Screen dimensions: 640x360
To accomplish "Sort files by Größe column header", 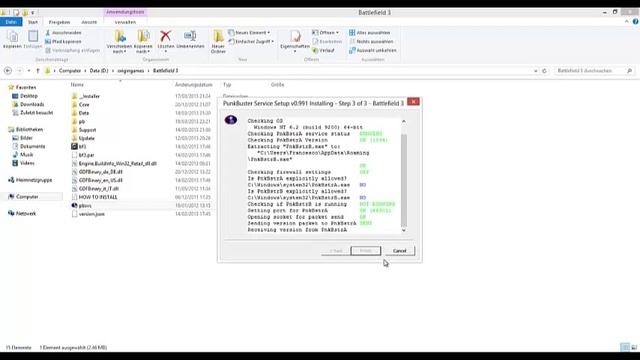I will [278, 85].
